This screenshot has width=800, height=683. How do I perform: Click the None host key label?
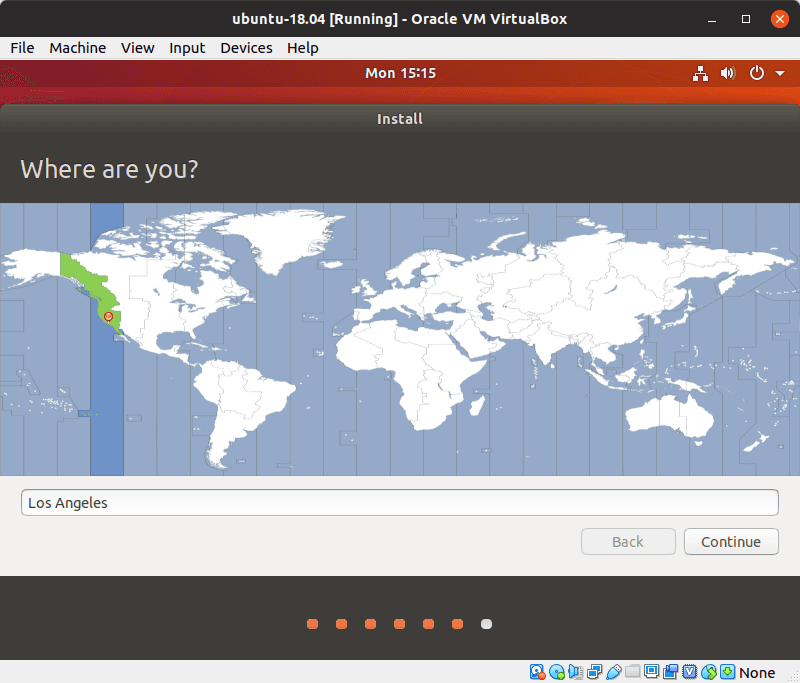757,673
